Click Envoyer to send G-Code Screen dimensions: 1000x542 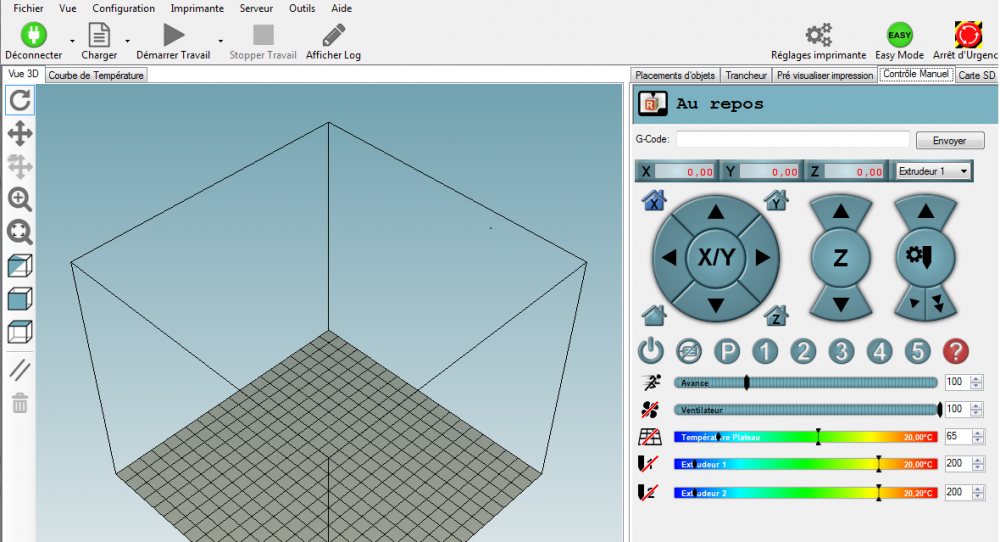[950, 140]
